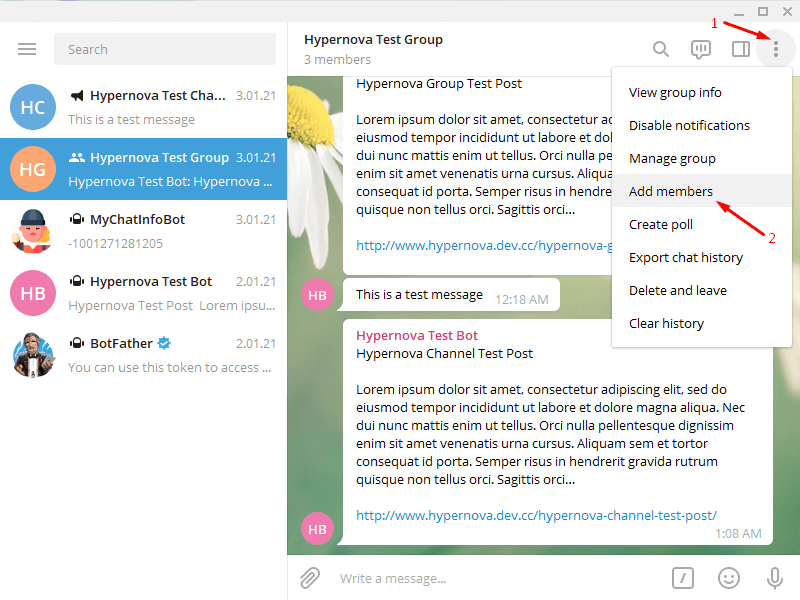Screen dimensions: 800x600
Task: Choose Export chat history option
Action: 685,257
